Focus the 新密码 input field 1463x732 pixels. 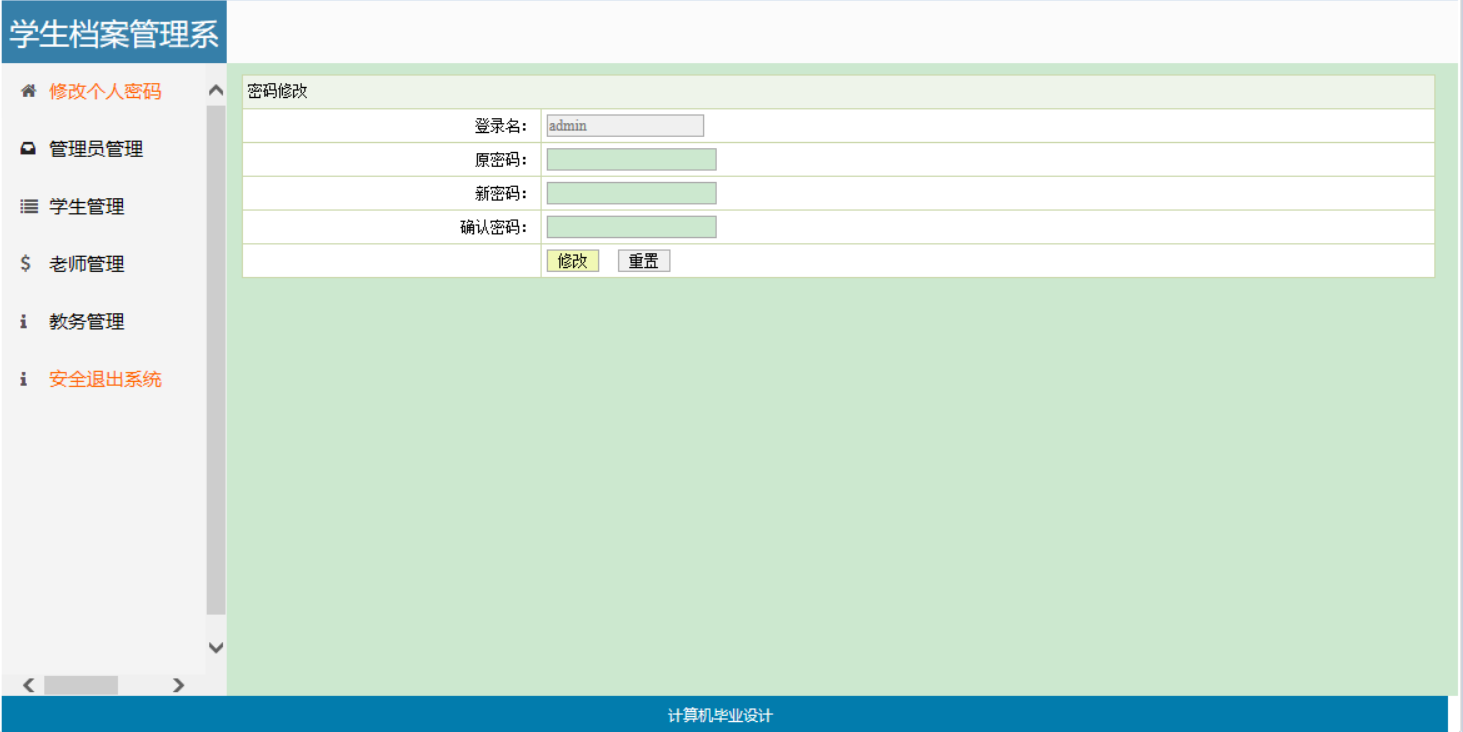click(631, 193)
